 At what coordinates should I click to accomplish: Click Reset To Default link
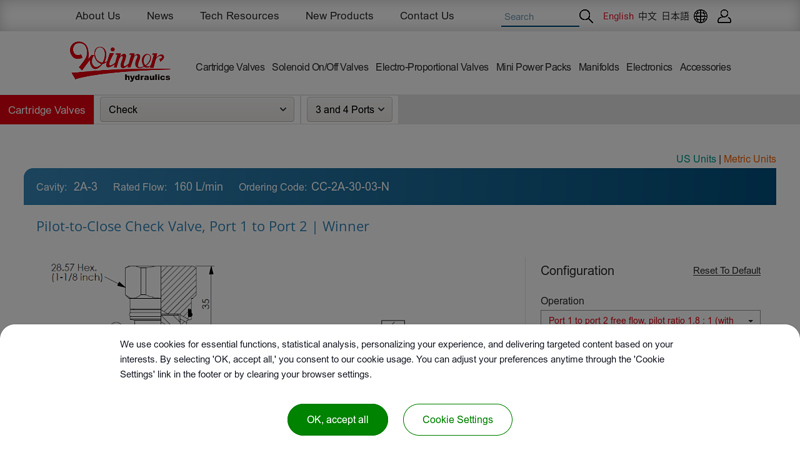click(726, 271)
